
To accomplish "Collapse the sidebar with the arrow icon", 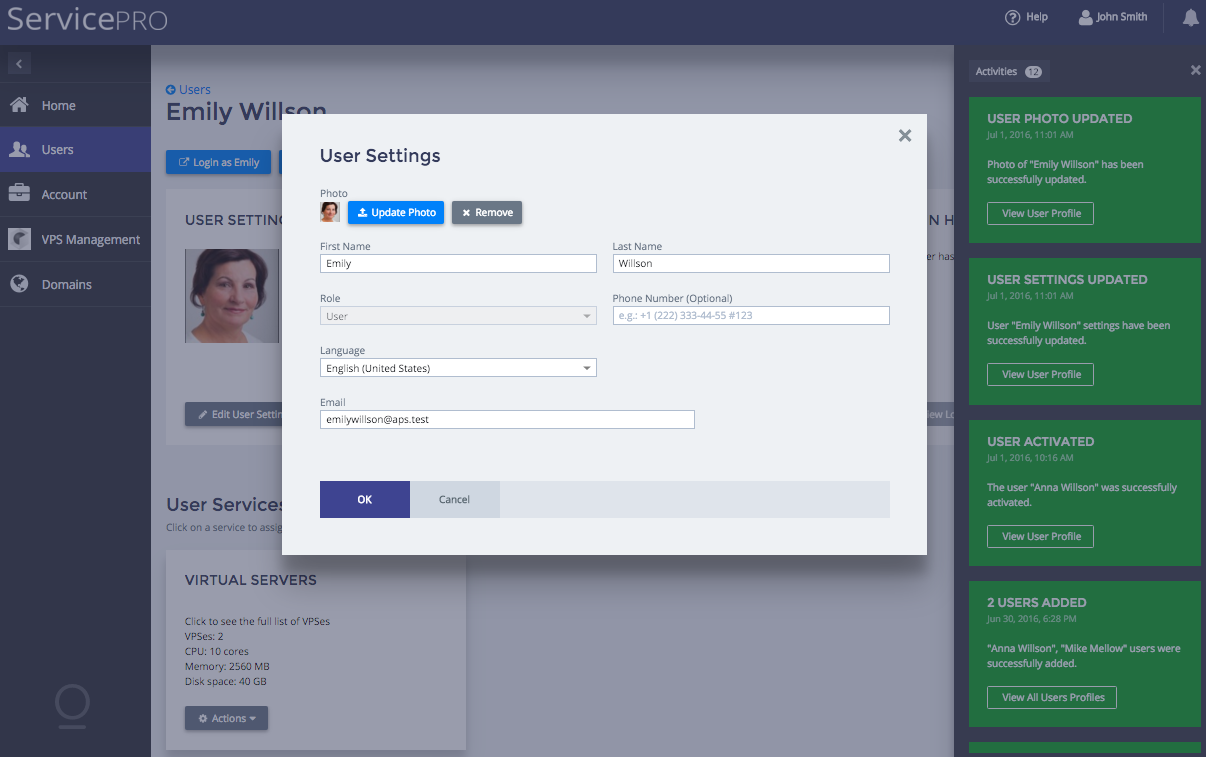I will click(19, 64).
